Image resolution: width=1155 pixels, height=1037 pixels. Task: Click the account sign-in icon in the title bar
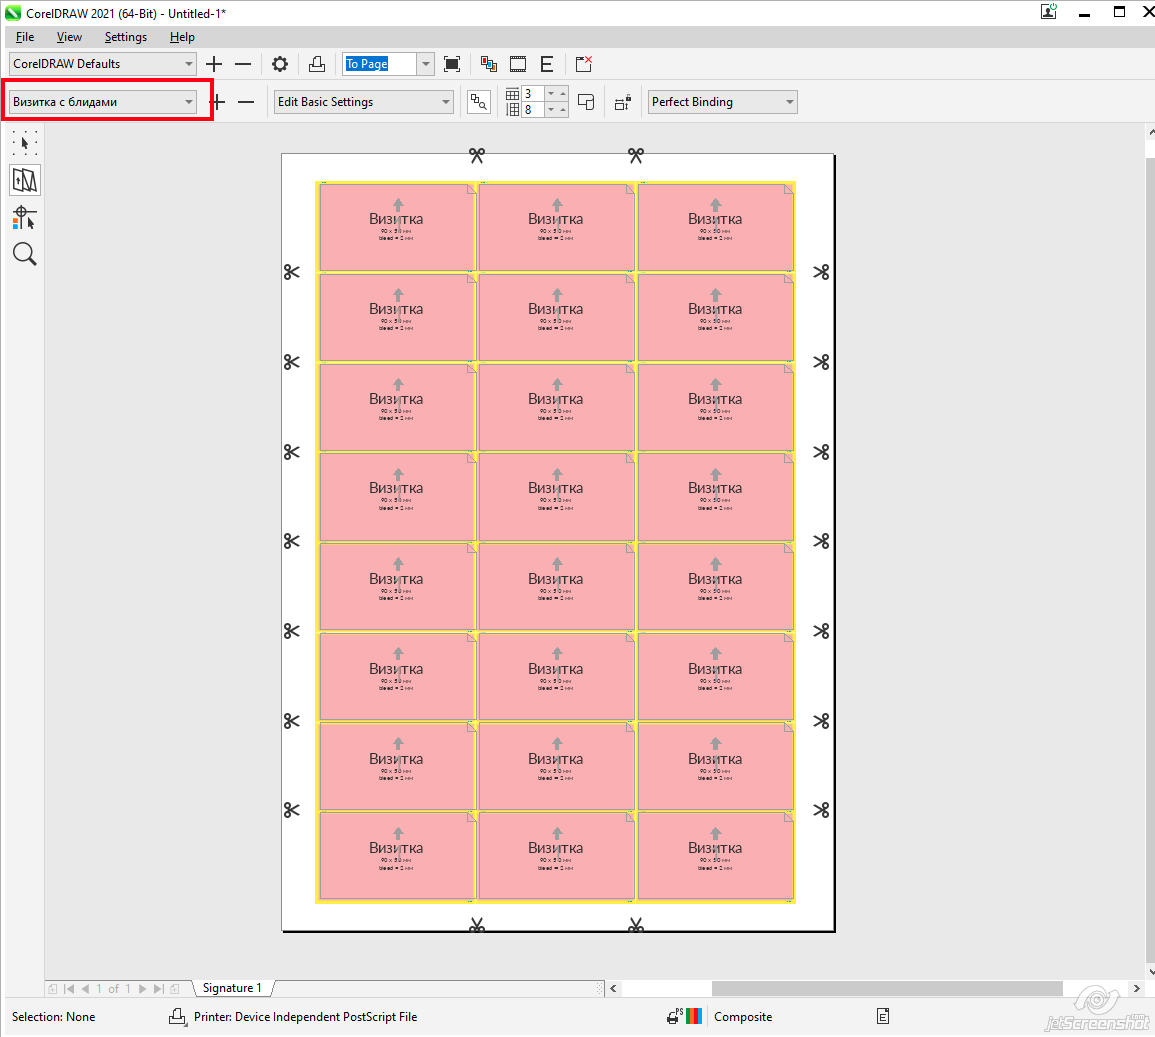[1049, 12]
